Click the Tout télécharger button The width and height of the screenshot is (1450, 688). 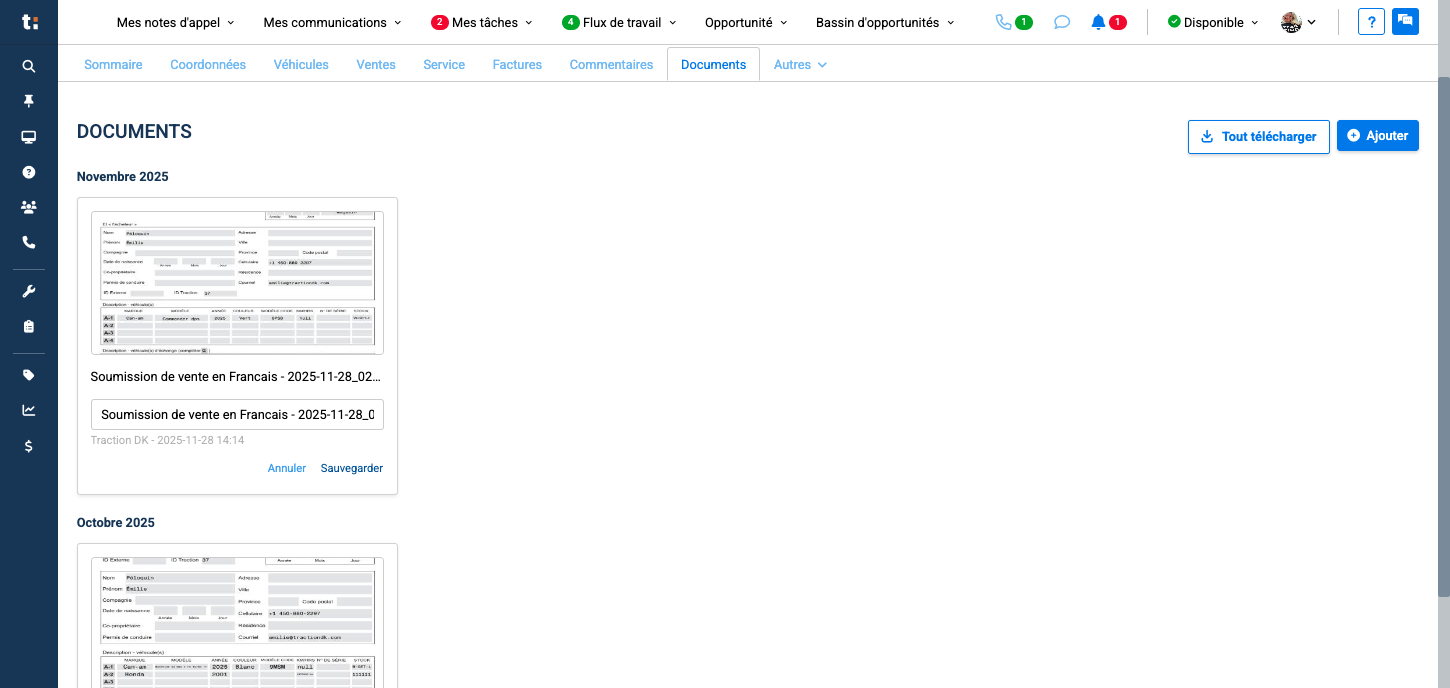click(1258, 136)
